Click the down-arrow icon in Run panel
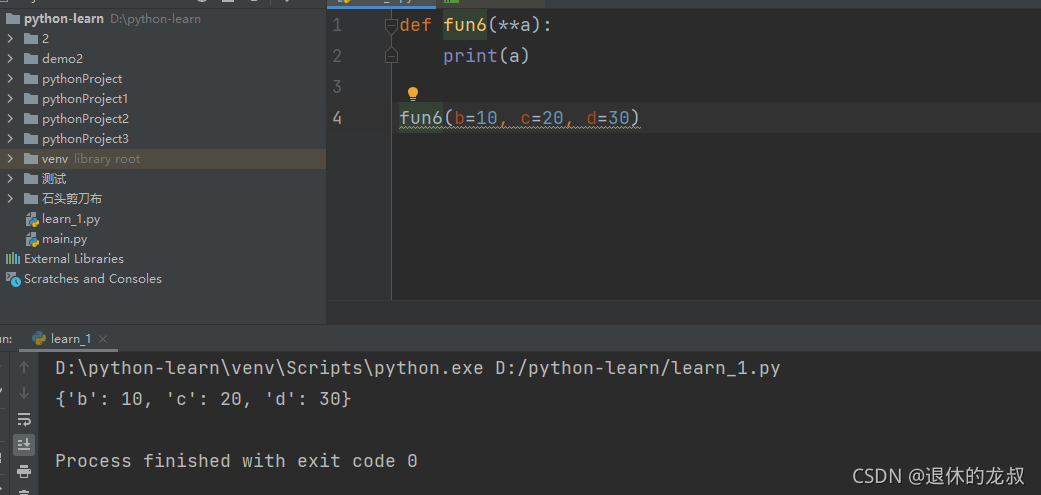 [x=24, y=393]
